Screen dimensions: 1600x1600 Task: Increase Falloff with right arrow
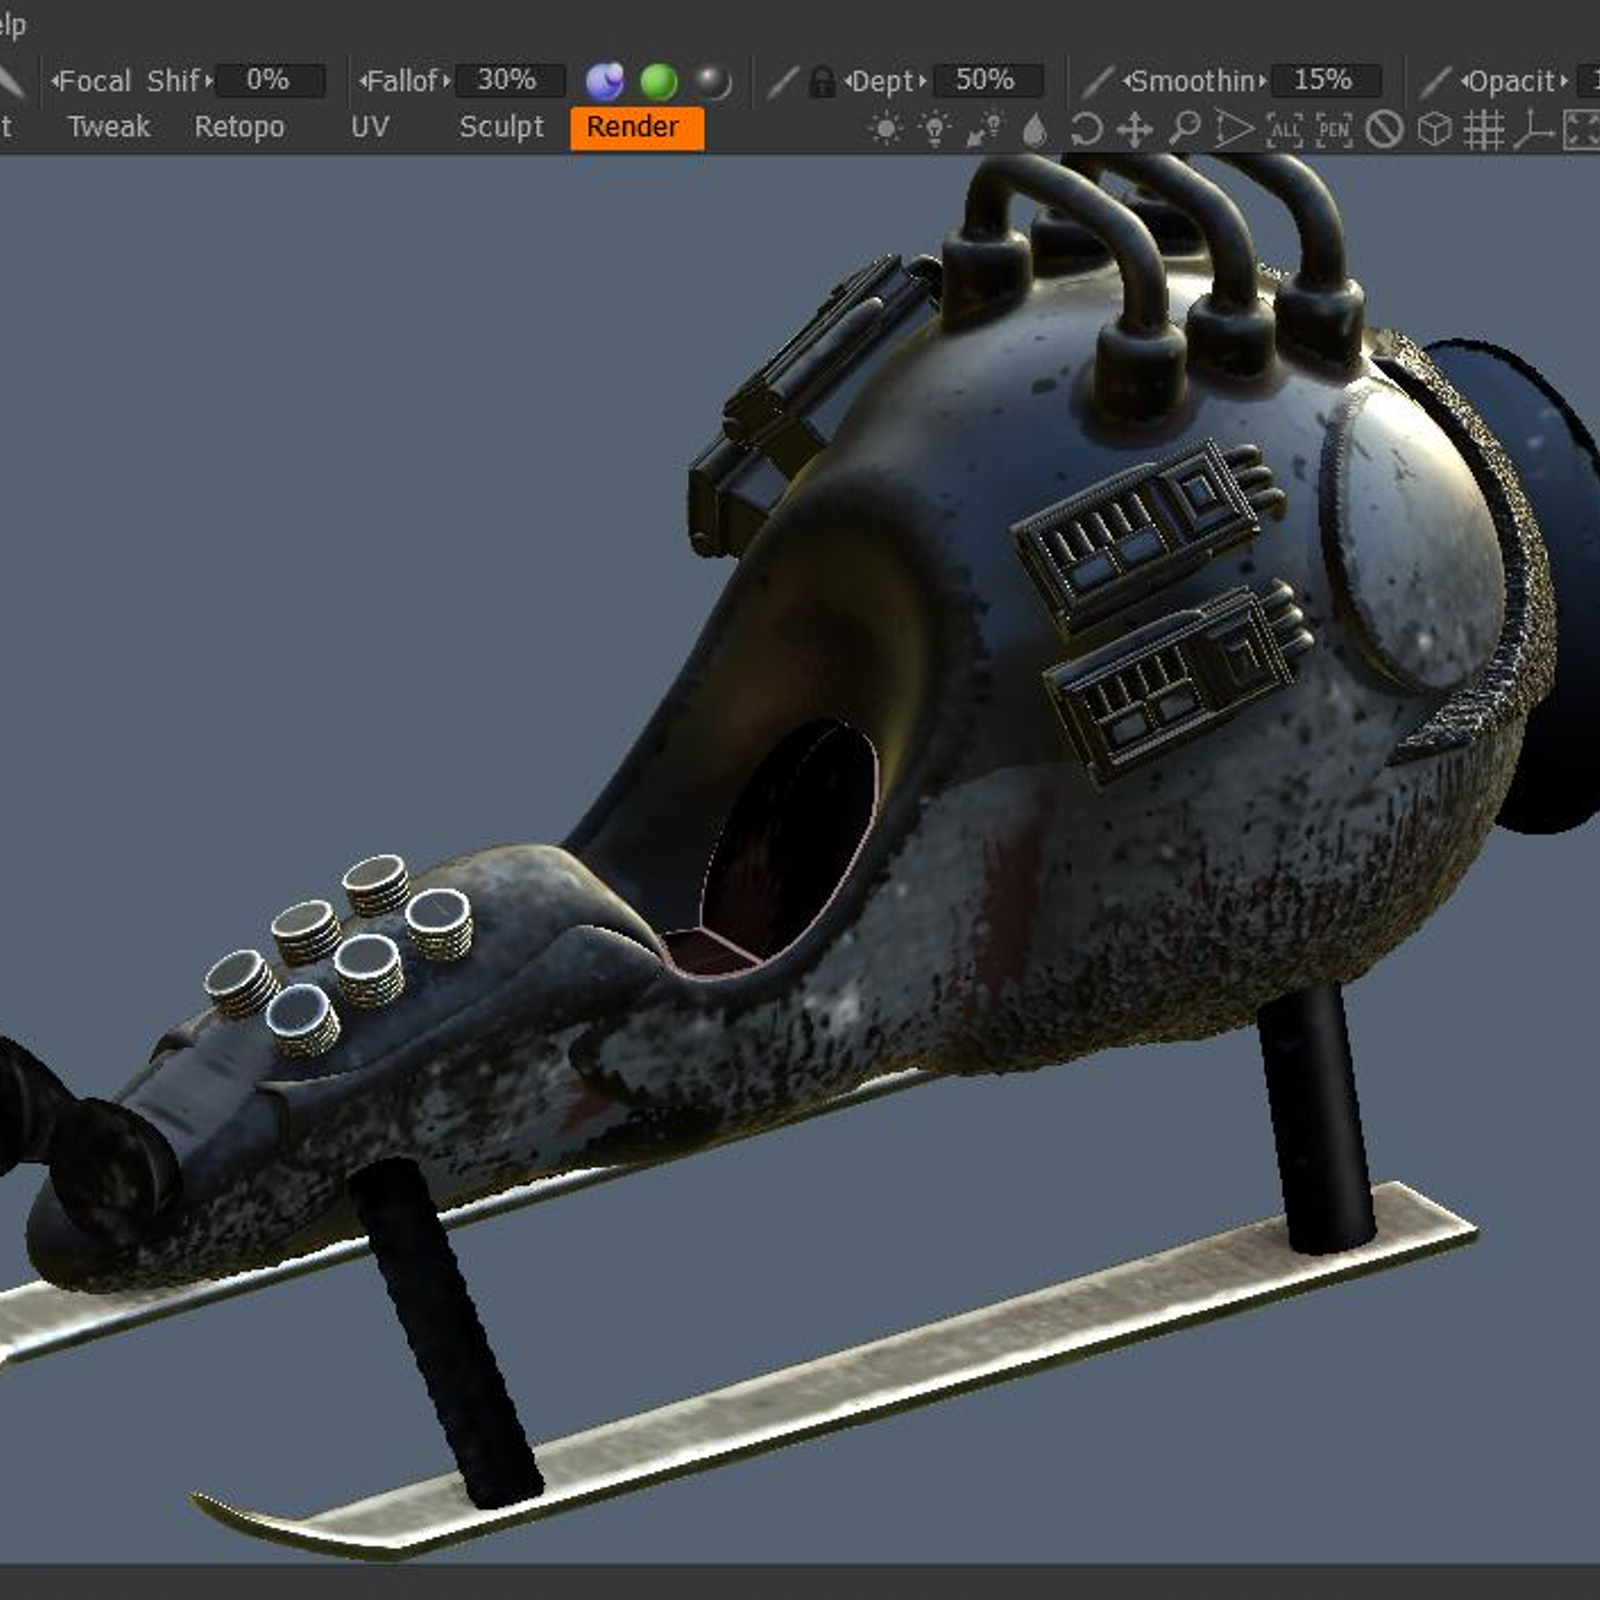tap(447, 81)
